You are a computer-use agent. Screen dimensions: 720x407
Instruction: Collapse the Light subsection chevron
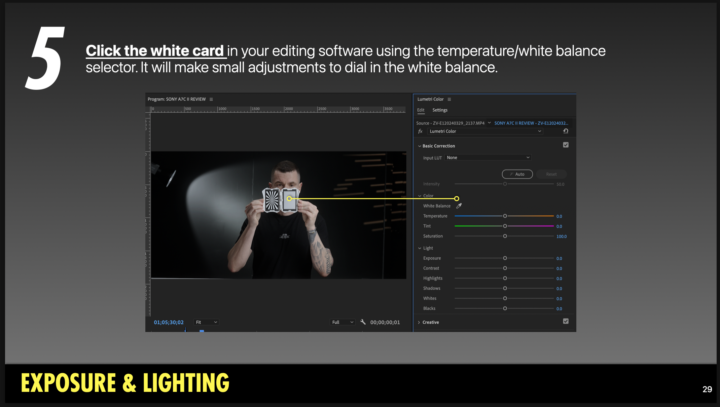pyautogui.click(x=419, y=248)
